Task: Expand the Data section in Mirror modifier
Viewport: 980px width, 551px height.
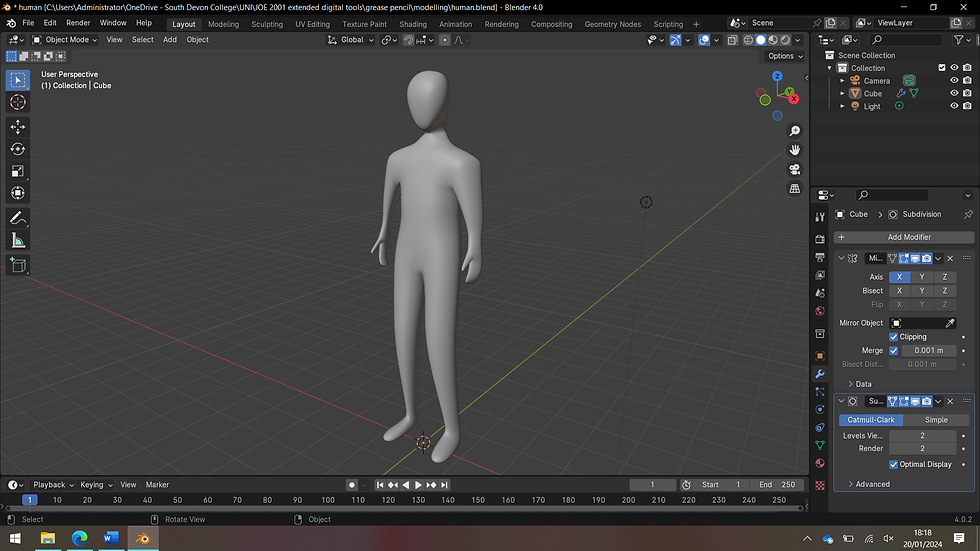Action: pyautogui.click(x=859, y=384)
